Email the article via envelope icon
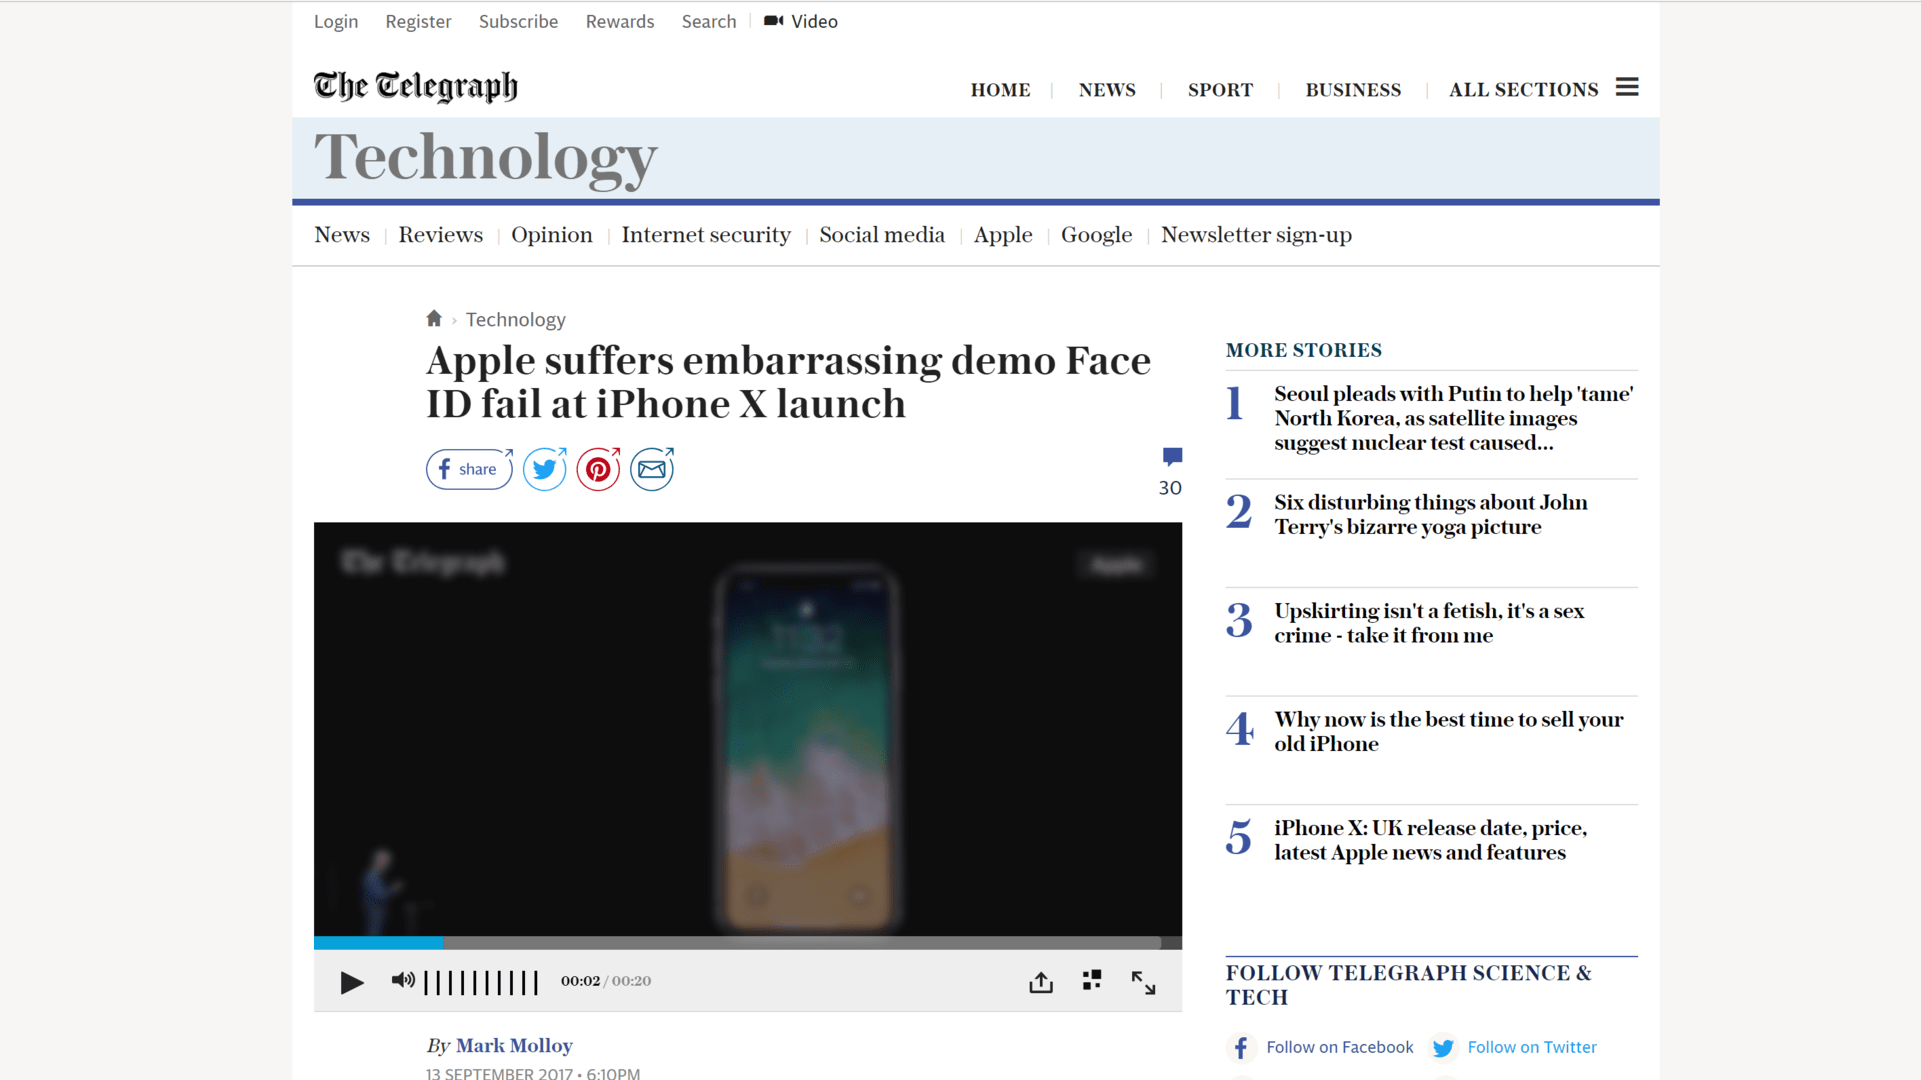Image resolution: width=1921 pixels, height=1080 pixels. (x=652, y=469)
